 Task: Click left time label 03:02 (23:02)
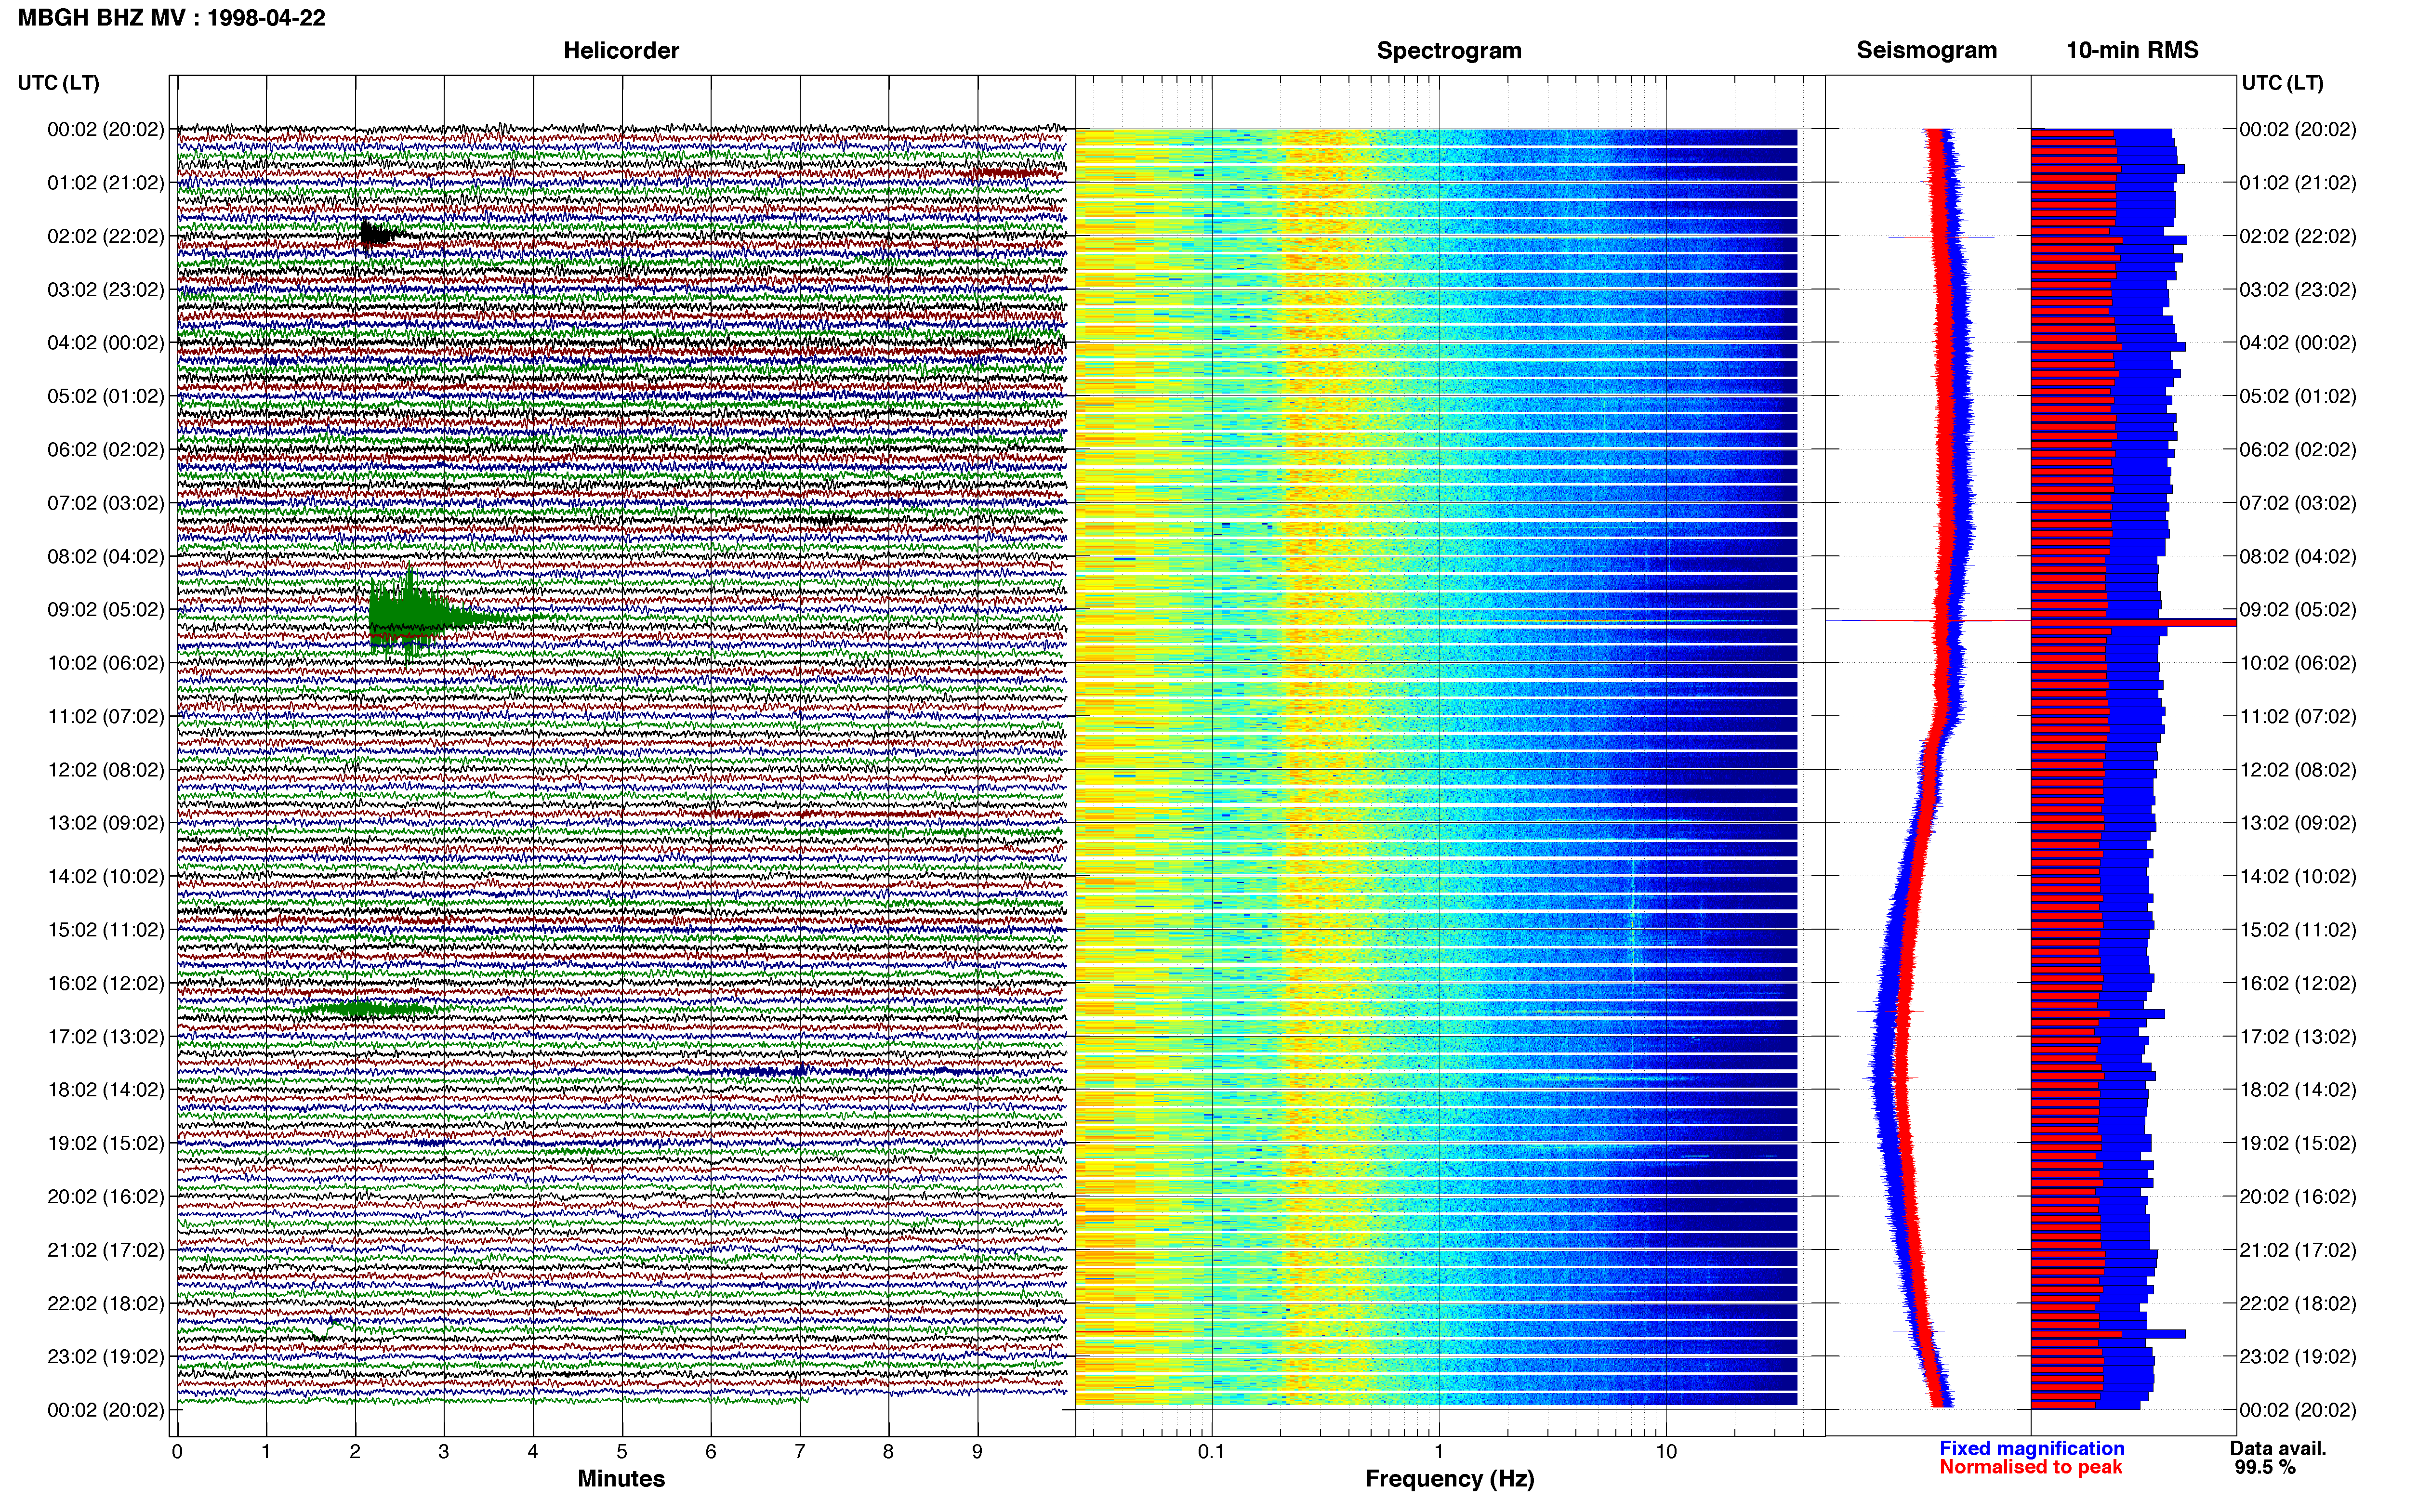coord(106,290)
